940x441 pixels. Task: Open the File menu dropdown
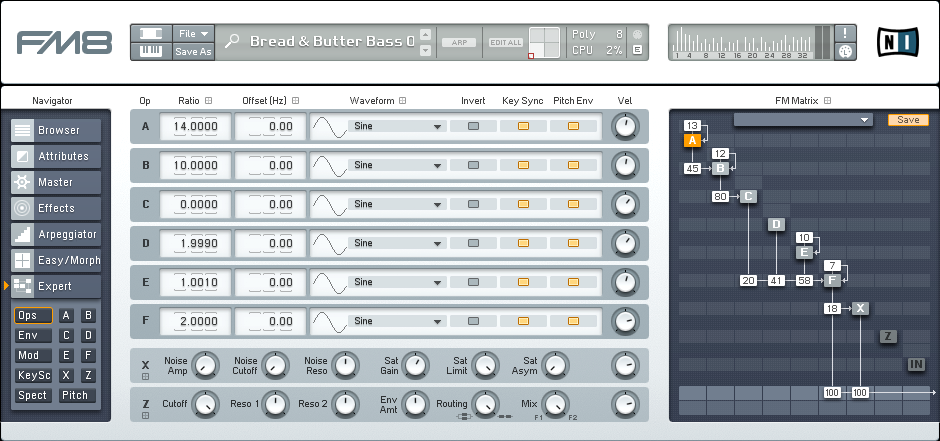[x=193, y=33]
